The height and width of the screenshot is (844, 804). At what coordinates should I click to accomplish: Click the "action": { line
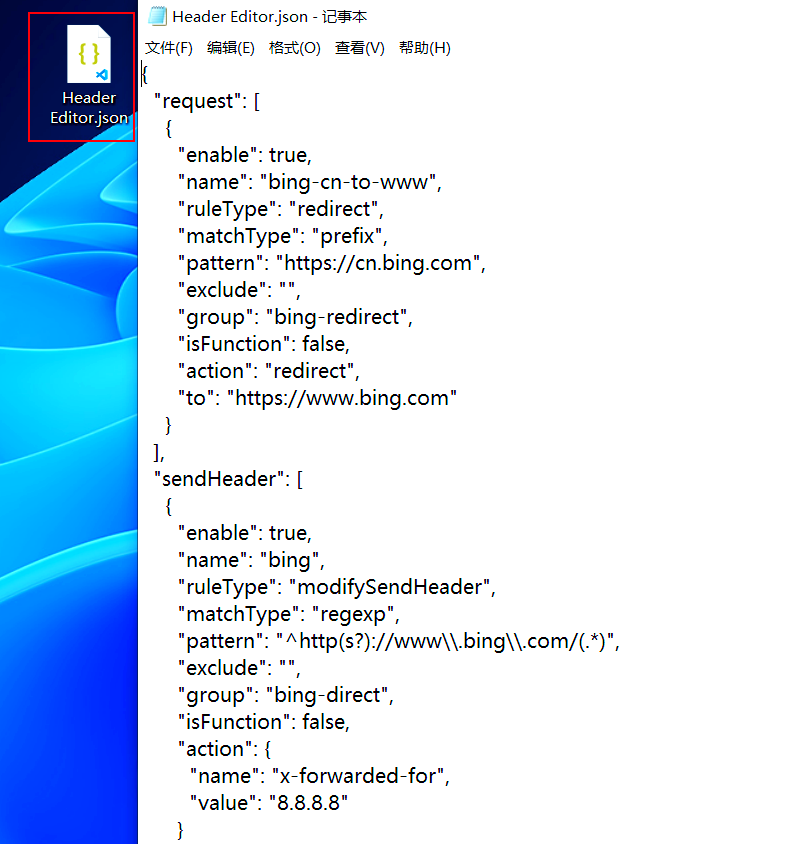pos(224,749)
